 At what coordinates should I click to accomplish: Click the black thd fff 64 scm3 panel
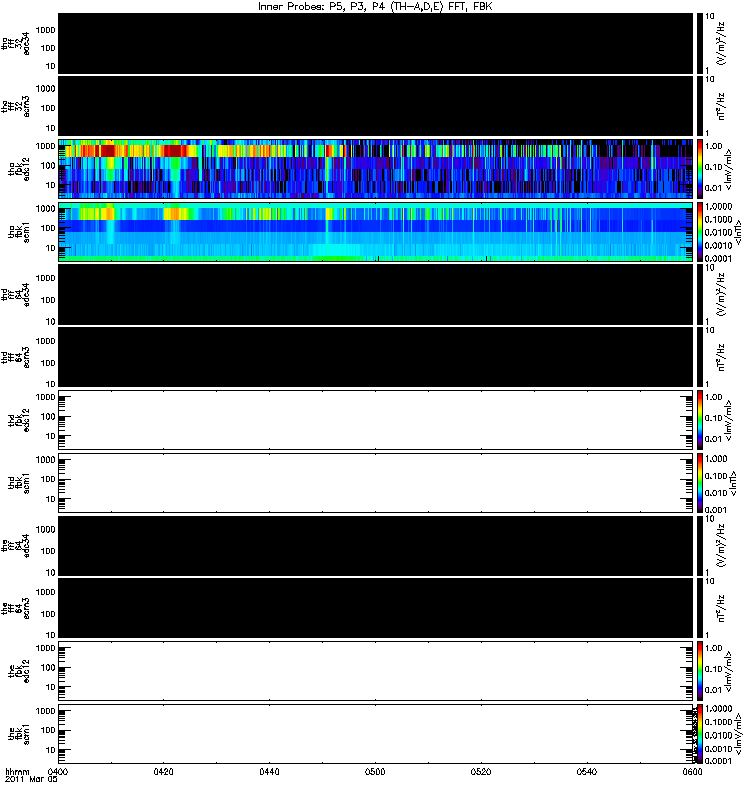pyautogui.click(x=376, y=357)
